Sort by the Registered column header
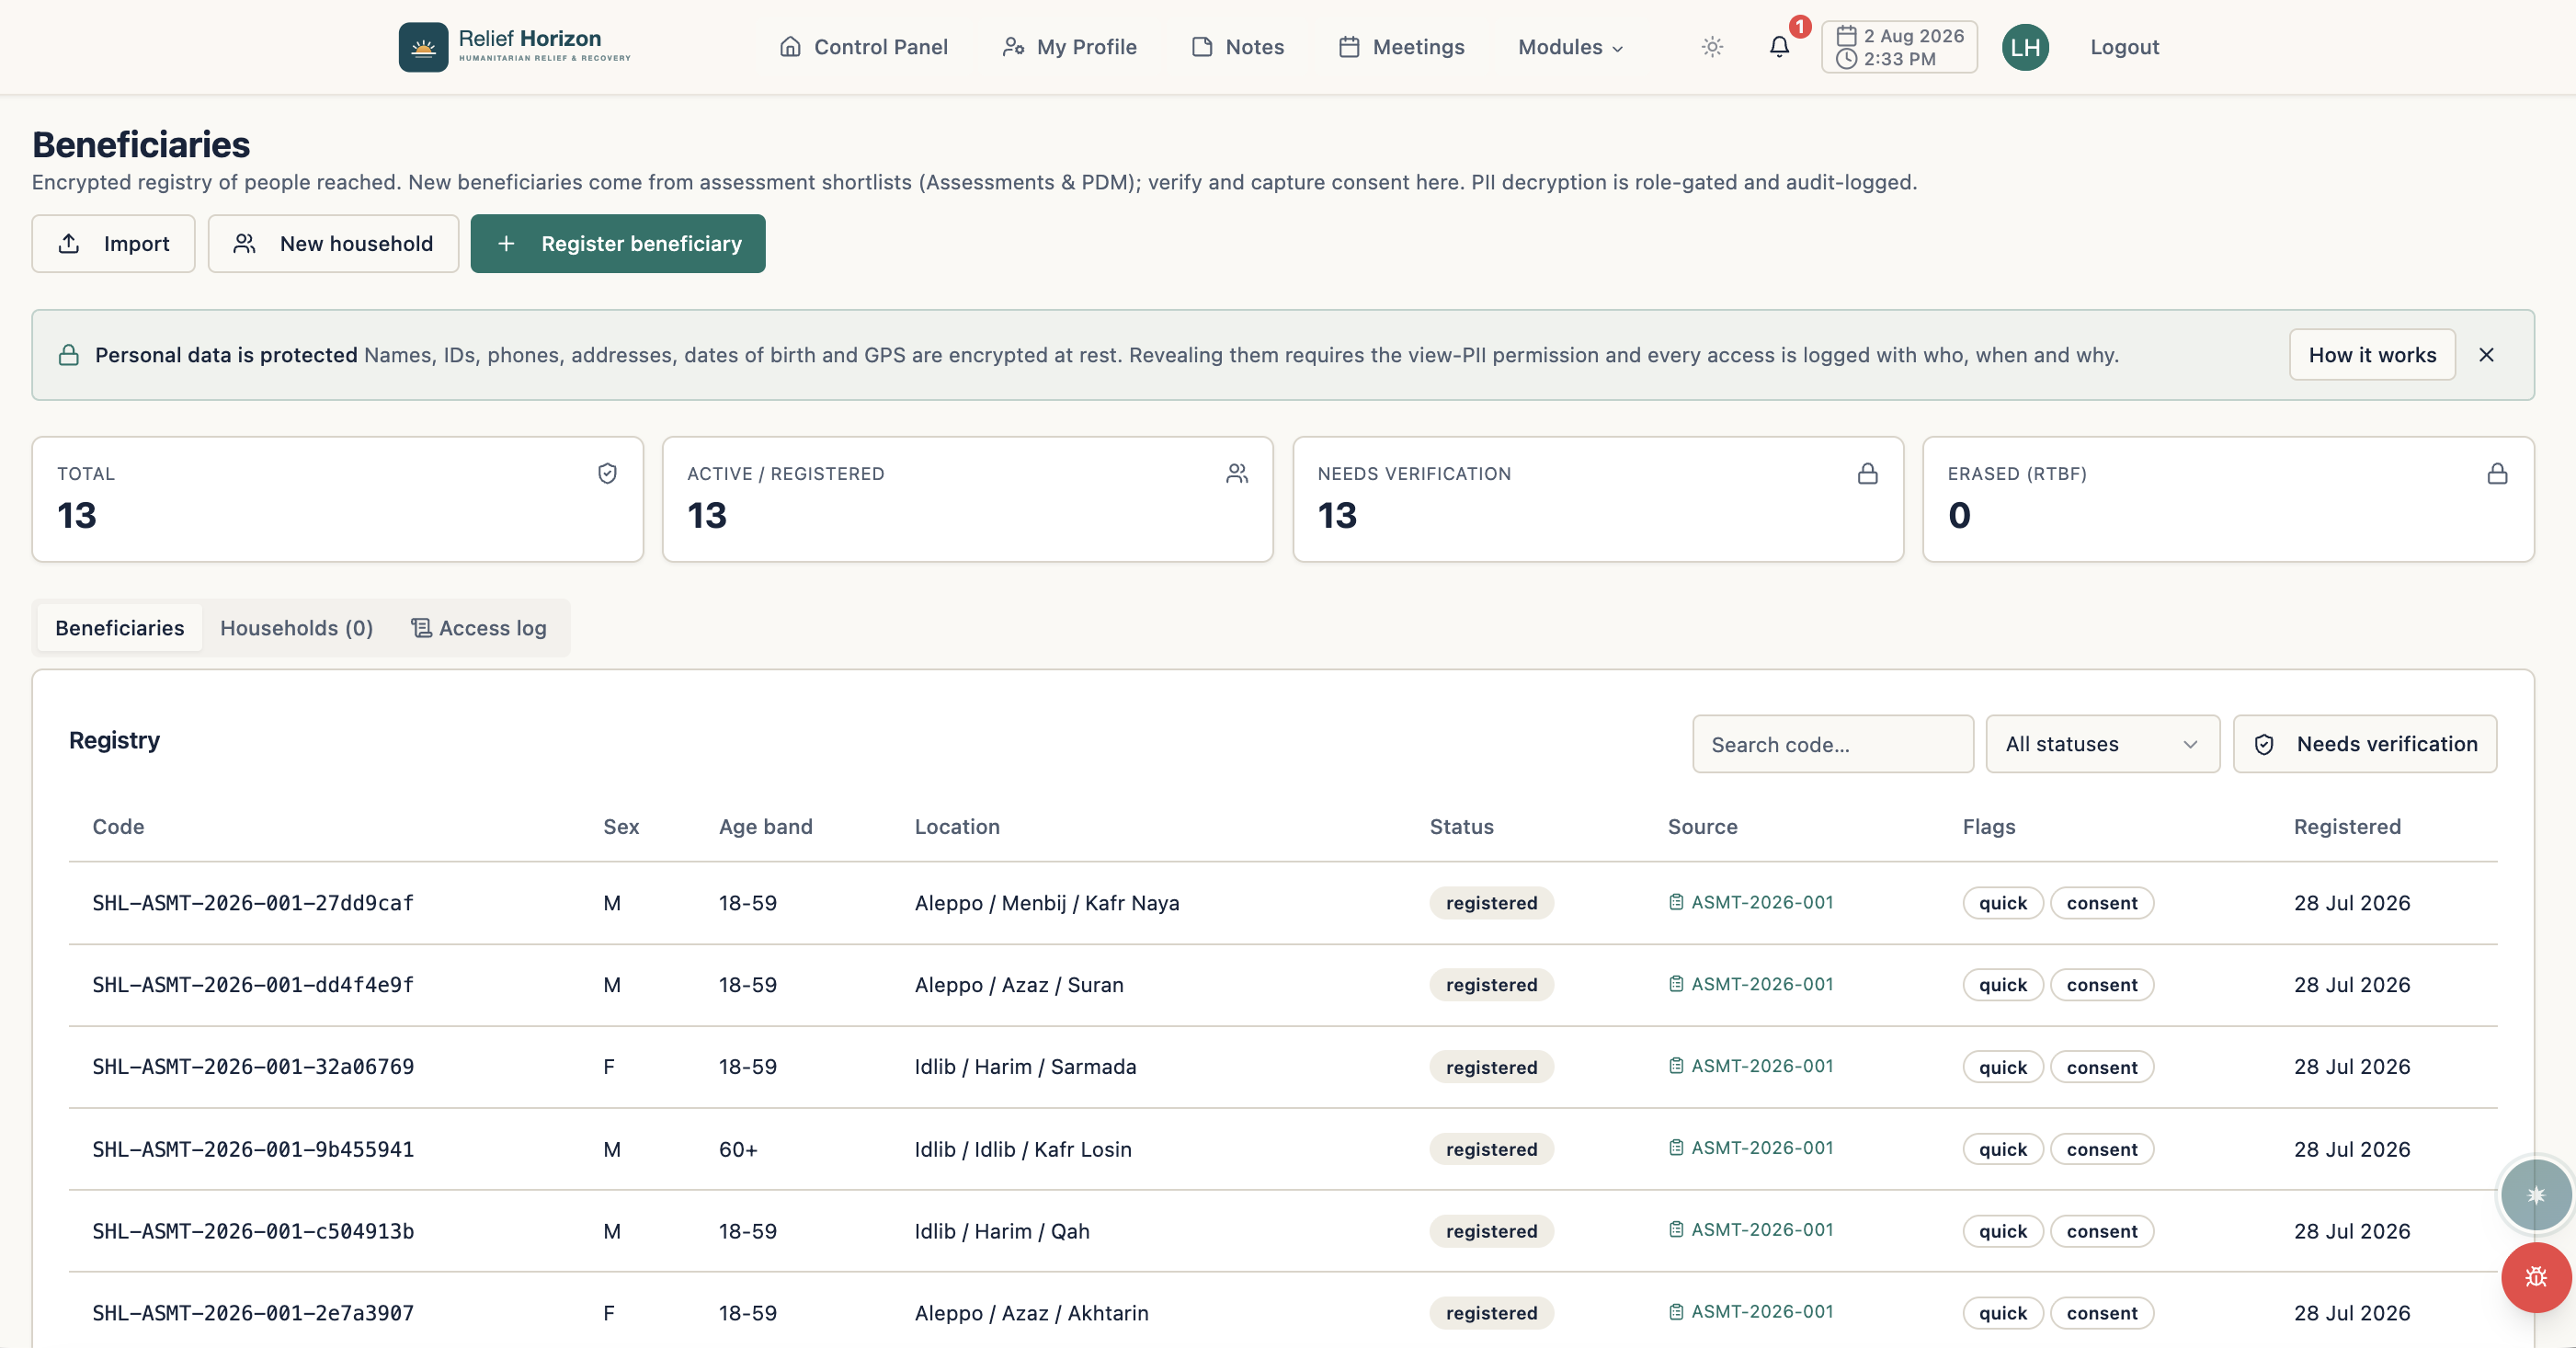 (2347, 827)
